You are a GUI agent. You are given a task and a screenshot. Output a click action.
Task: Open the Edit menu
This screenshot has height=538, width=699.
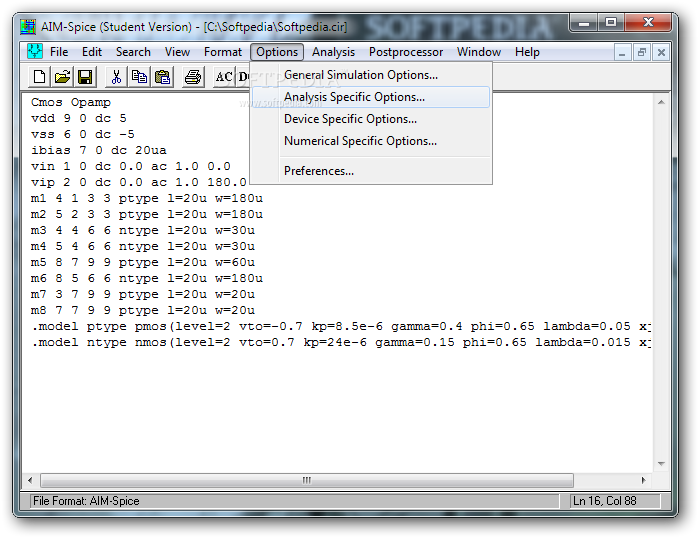pos(92,52)
